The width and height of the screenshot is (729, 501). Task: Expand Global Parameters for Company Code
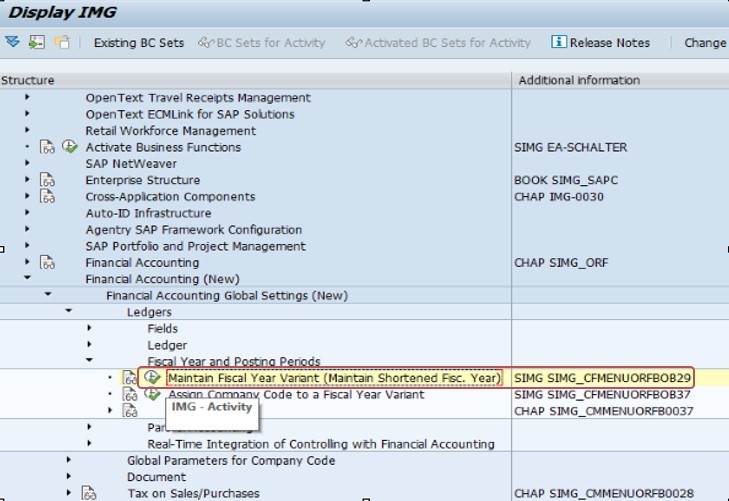pyautogui.click(x=68, y=460)
